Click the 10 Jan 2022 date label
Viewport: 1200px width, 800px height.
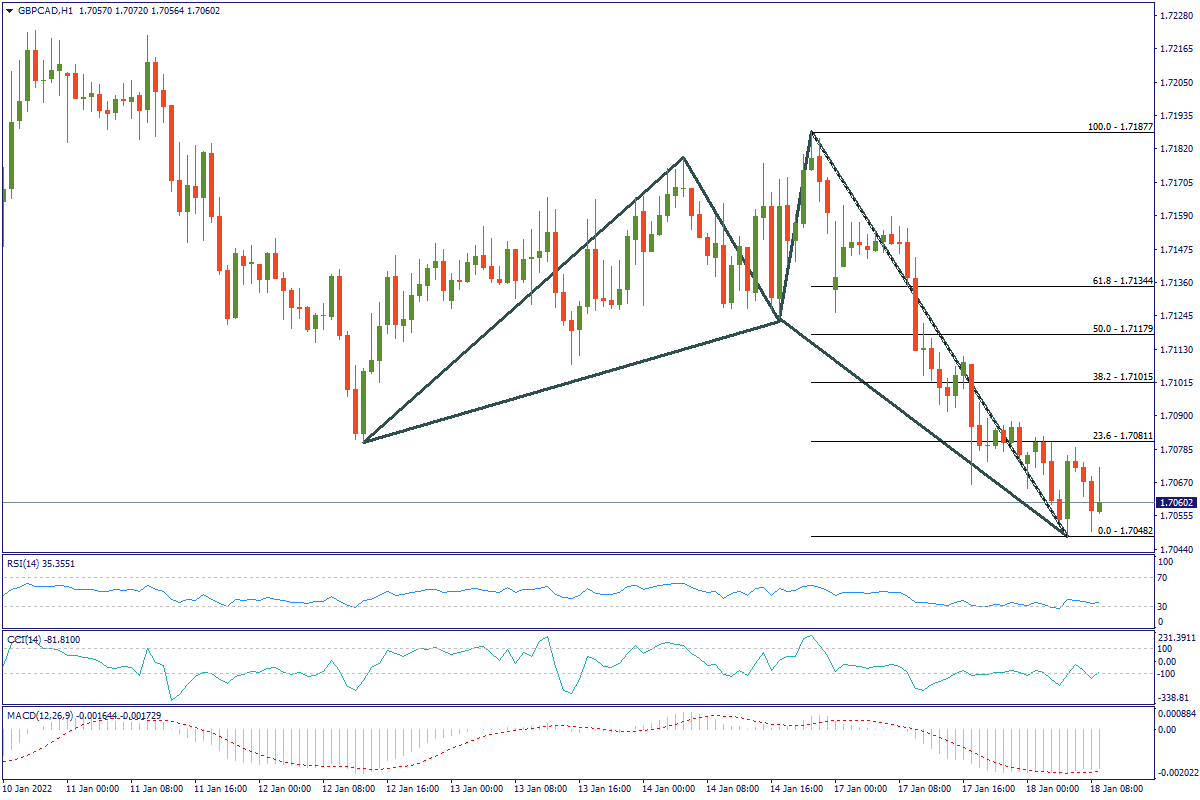click(30, 789)
